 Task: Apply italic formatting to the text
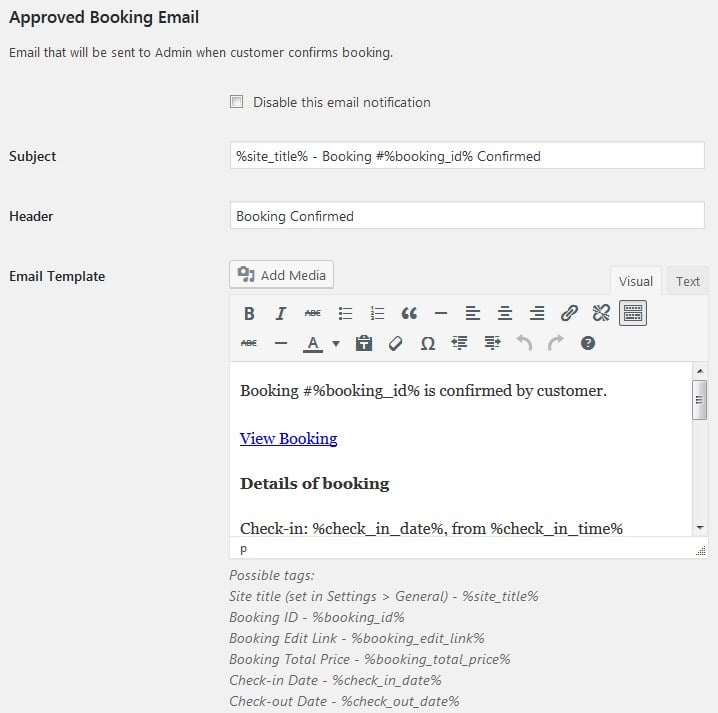pos(281,313)
